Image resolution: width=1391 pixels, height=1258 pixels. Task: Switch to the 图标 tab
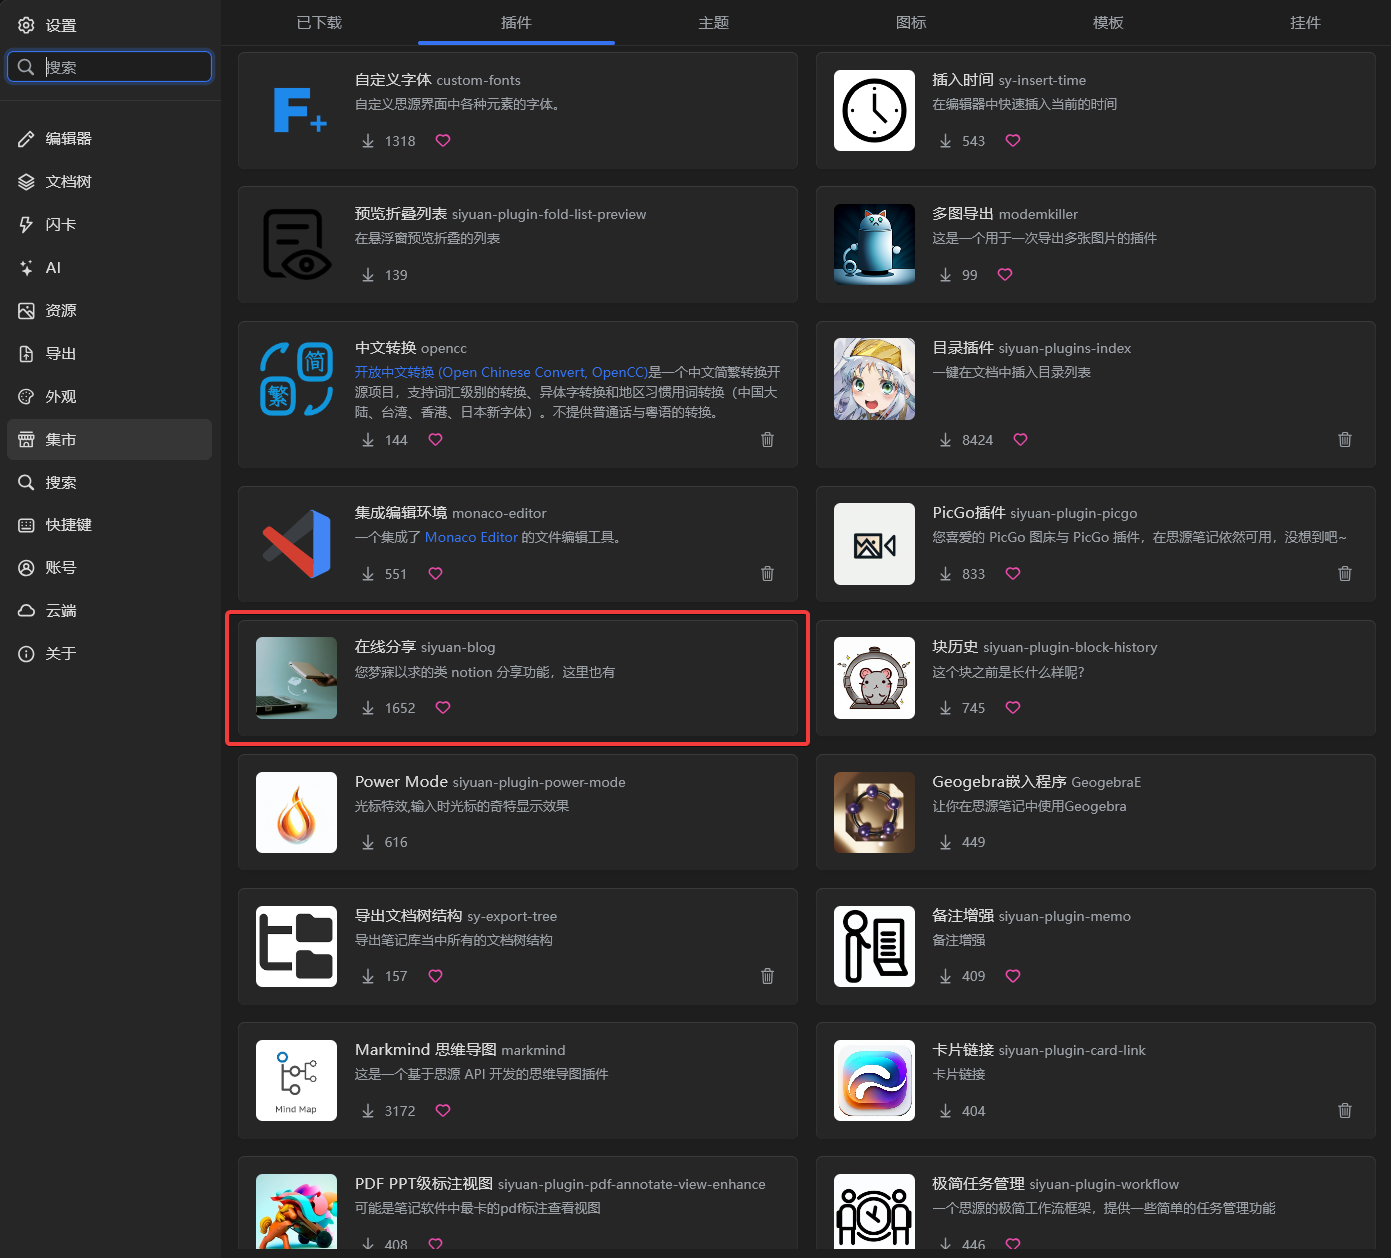point(911,23)
